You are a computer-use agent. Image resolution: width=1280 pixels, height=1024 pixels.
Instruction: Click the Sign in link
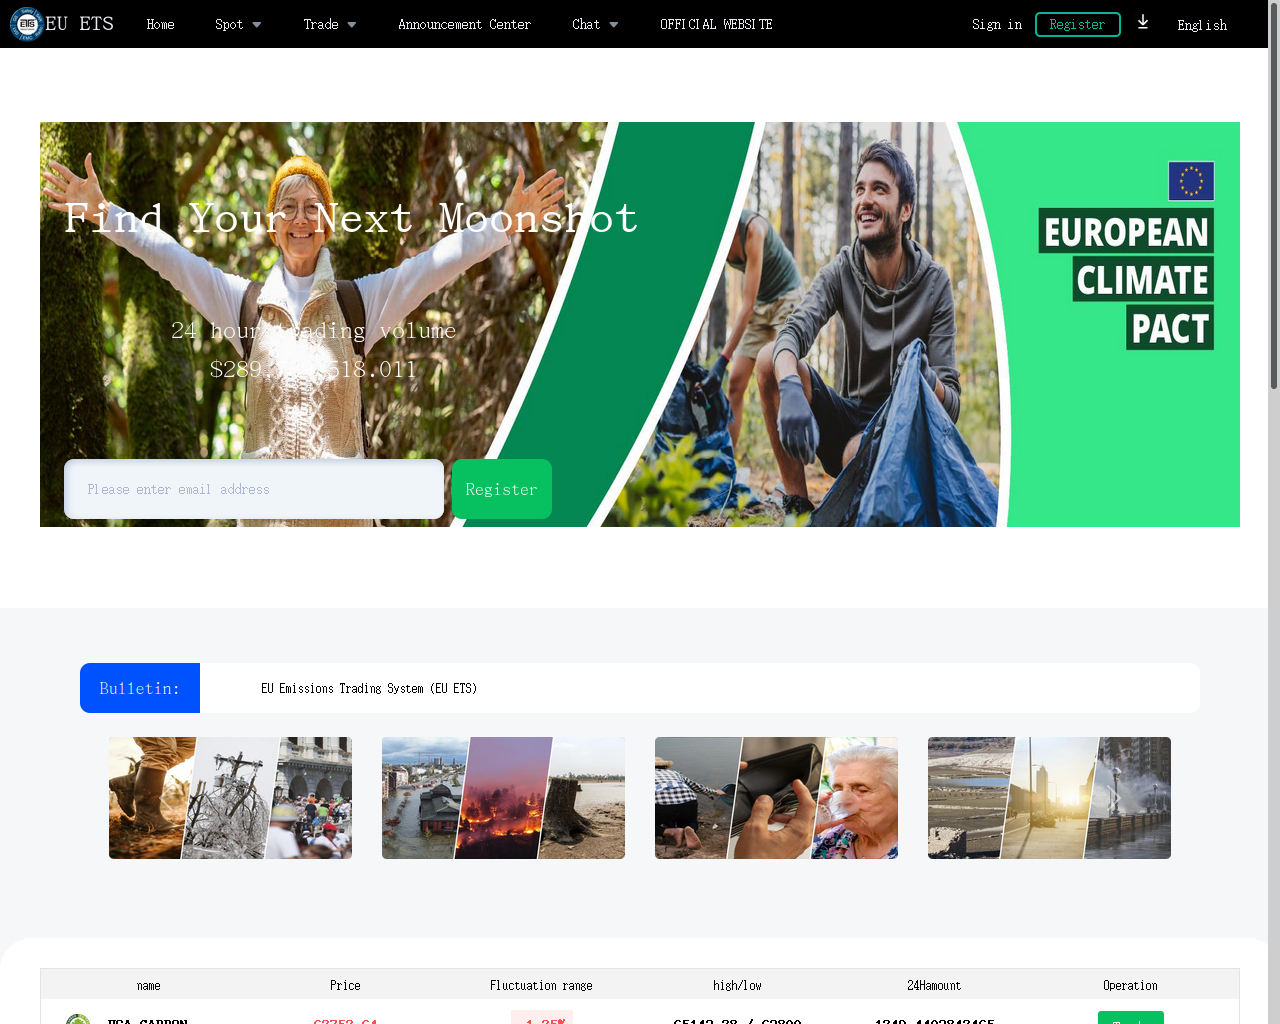click(x=997, y=24)
